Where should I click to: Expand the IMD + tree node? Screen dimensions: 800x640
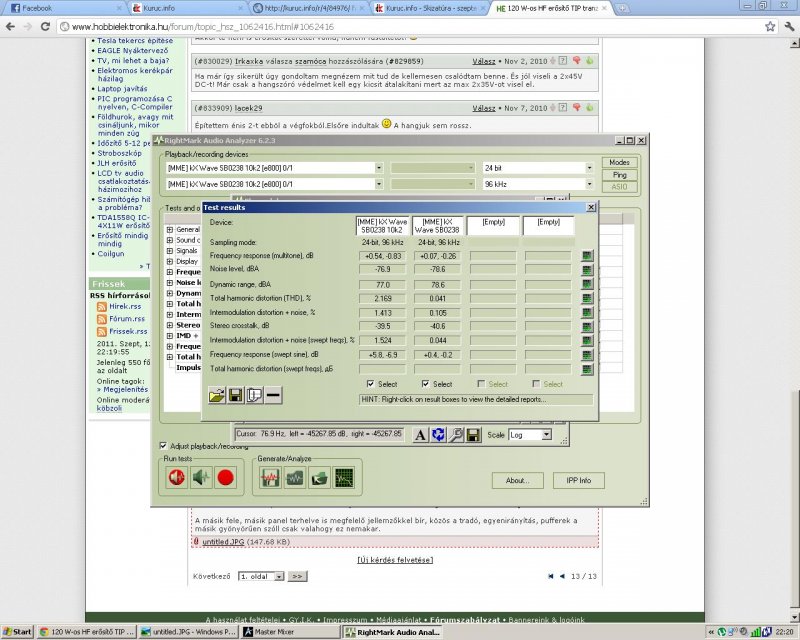[x=170, y=336]
